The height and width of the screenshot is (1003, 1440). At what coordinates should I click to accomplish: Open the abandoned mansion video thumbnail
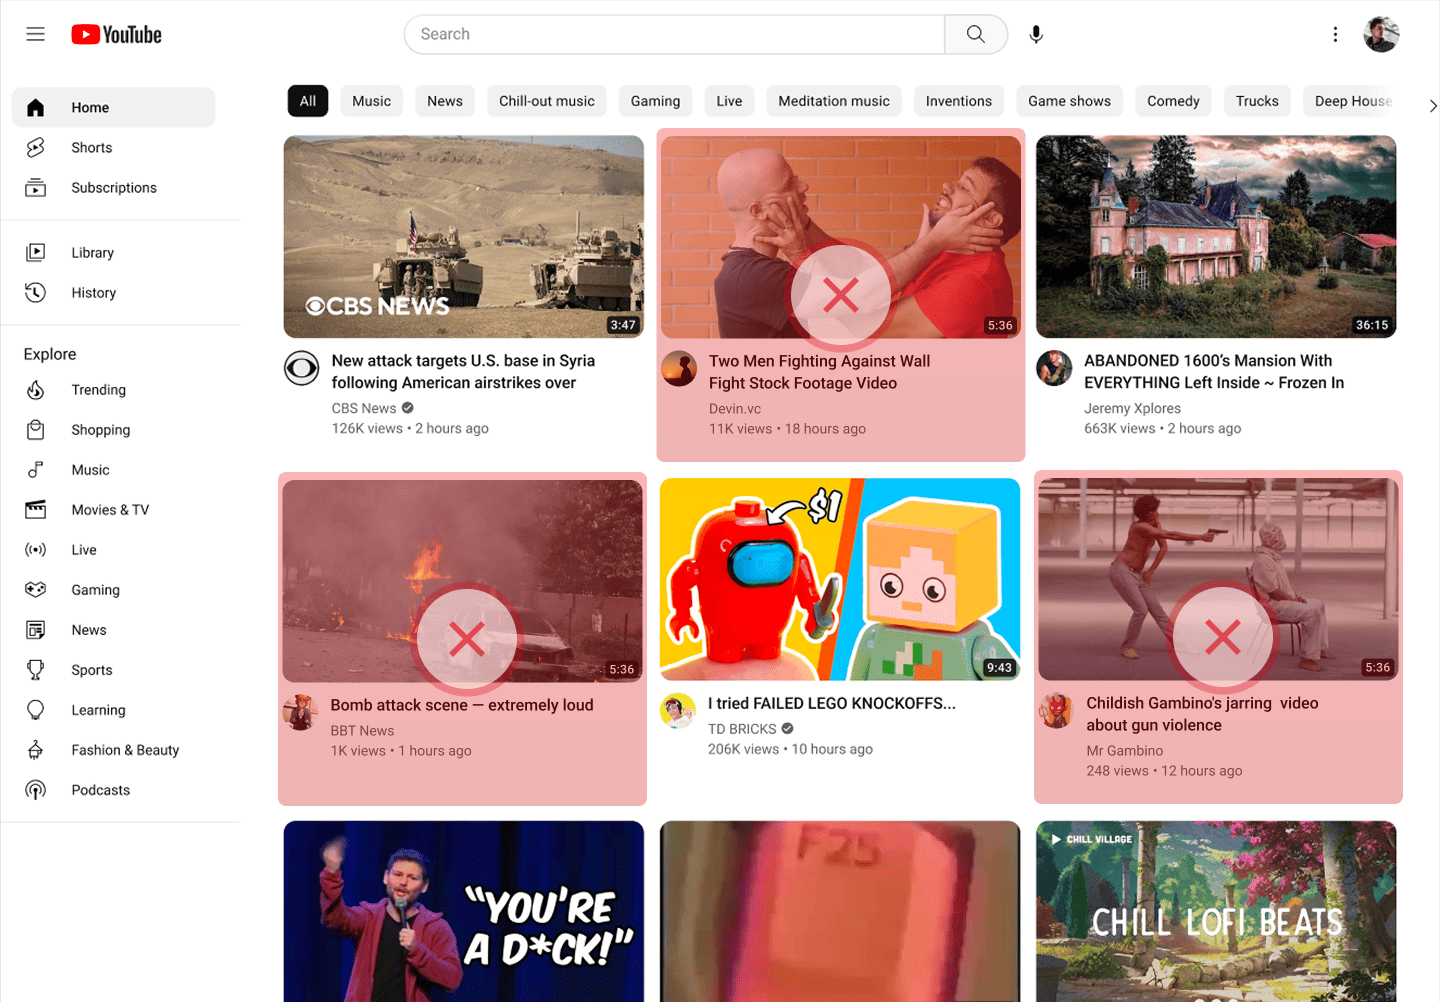(1216, 237)
